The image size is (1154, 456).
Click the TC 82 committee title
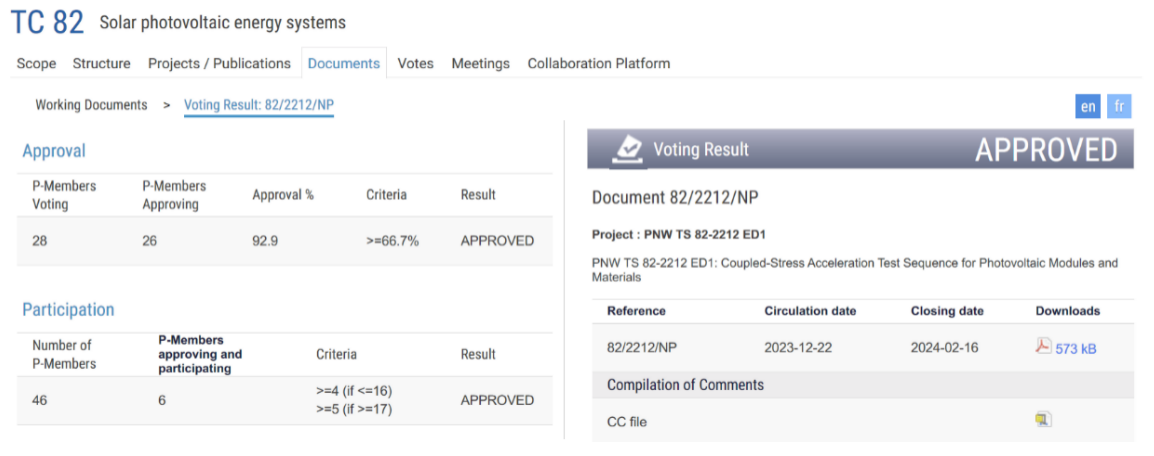point(47,22)
